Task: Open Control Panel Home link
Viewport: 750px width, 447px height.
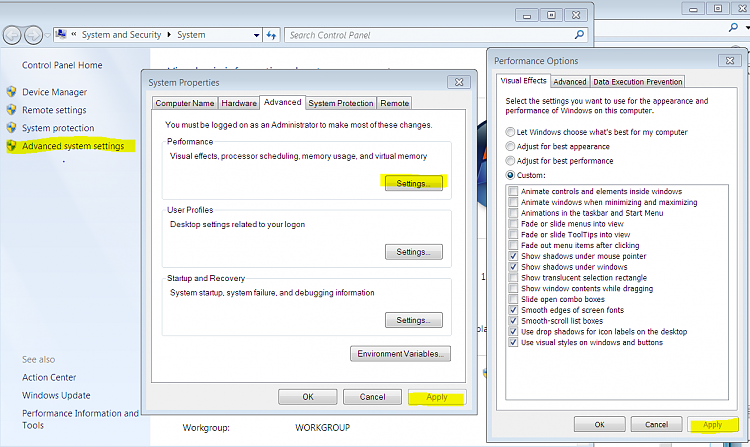Action: click(x=62, y=65)
